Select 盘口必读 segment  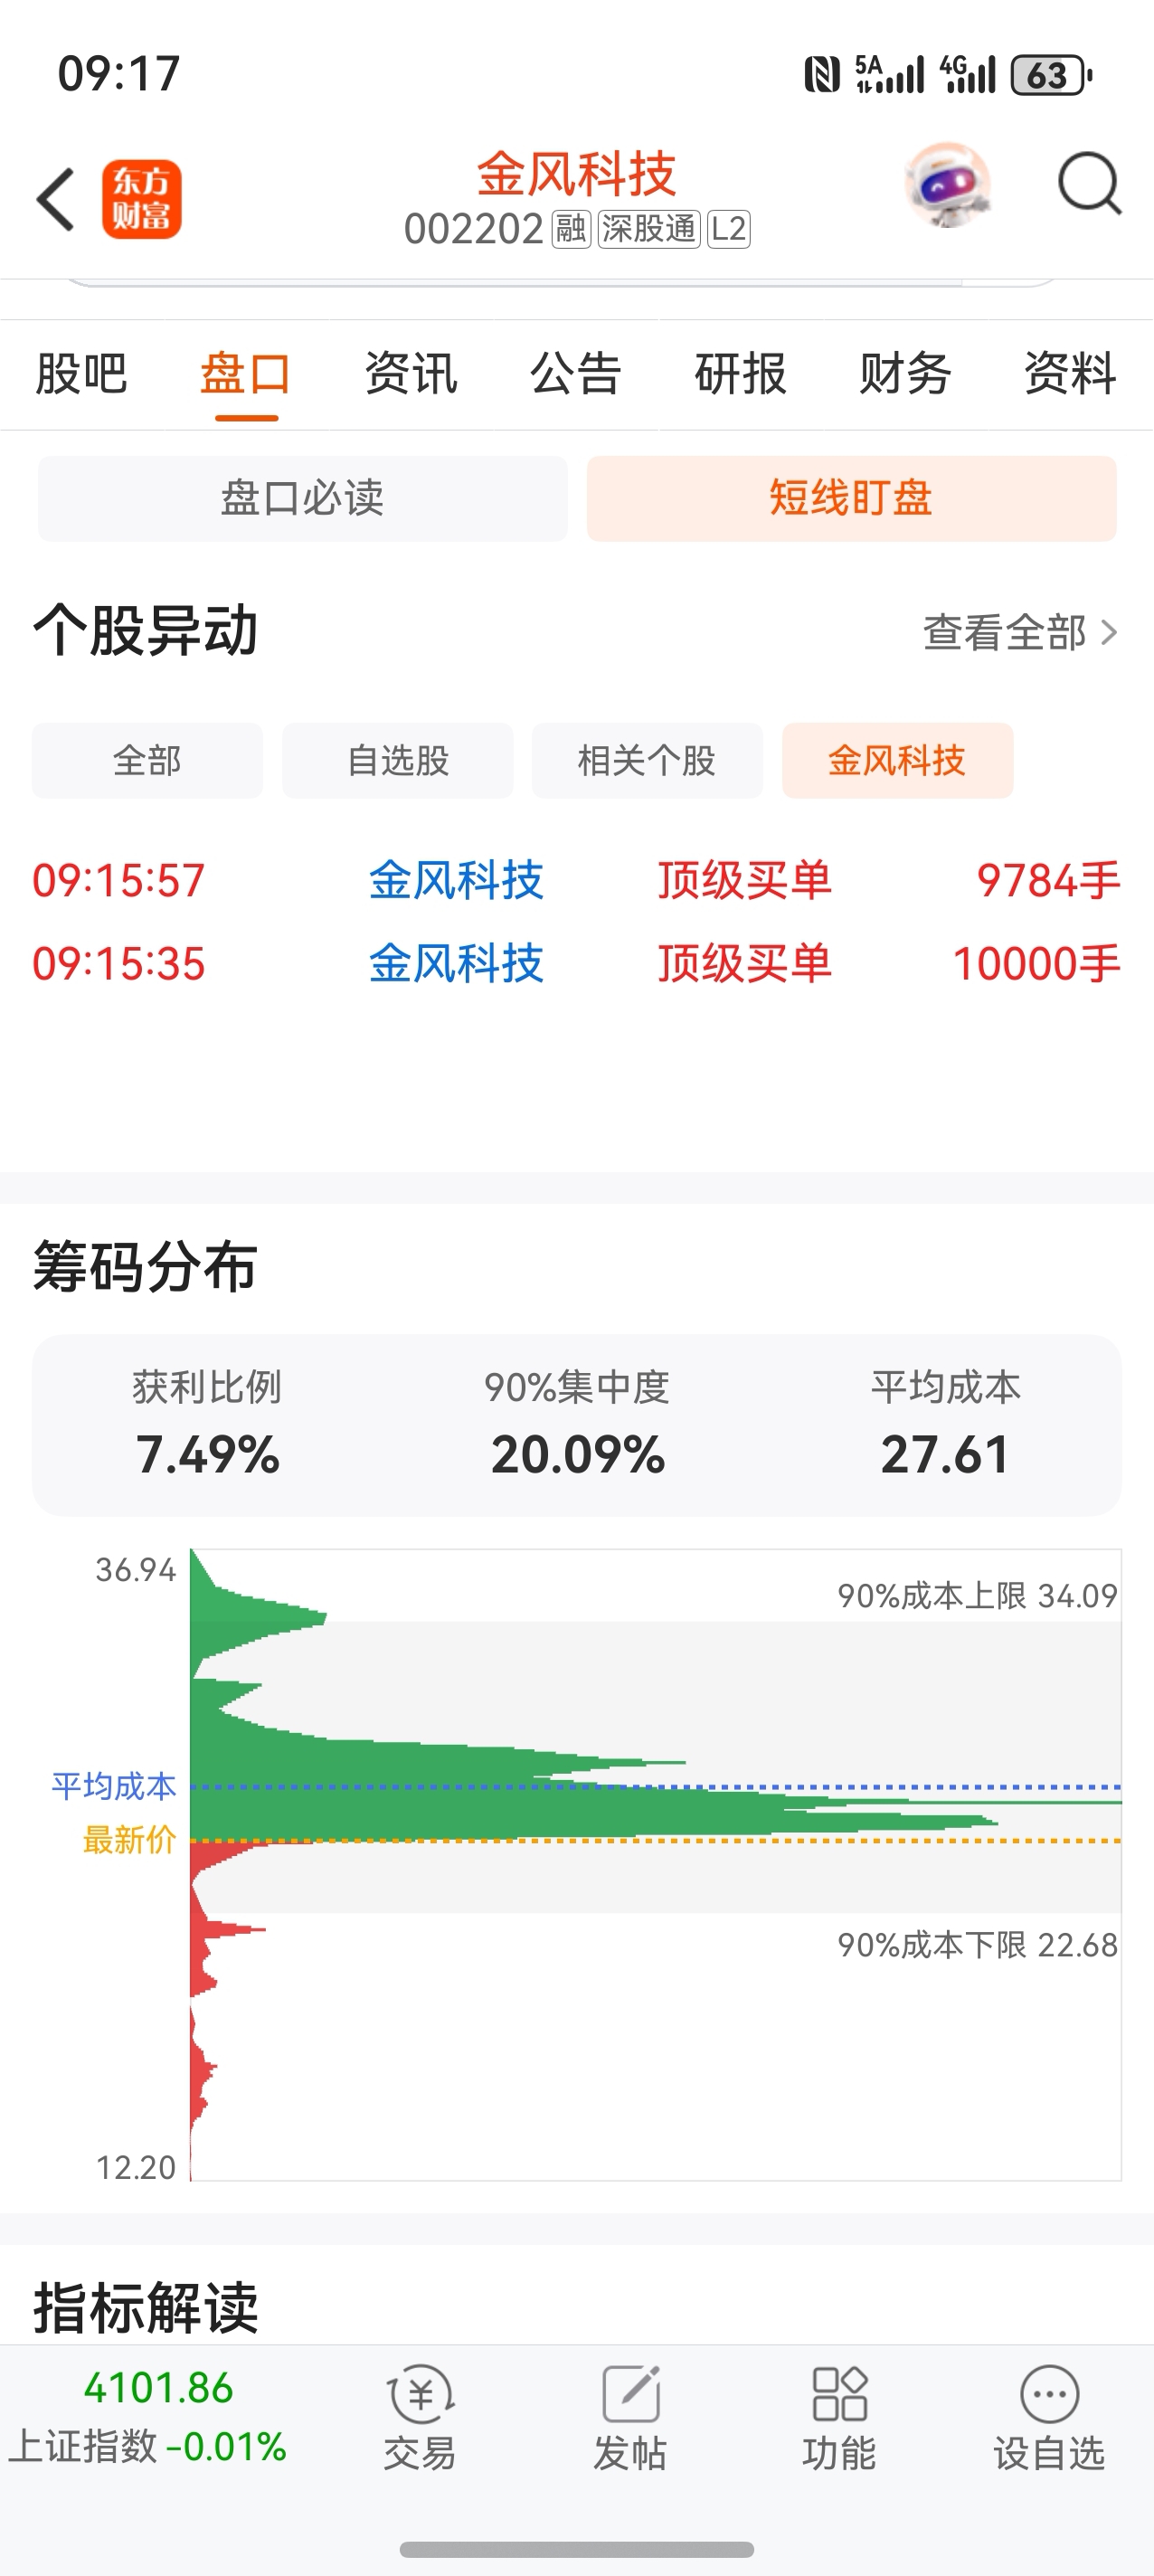(303, 498)
